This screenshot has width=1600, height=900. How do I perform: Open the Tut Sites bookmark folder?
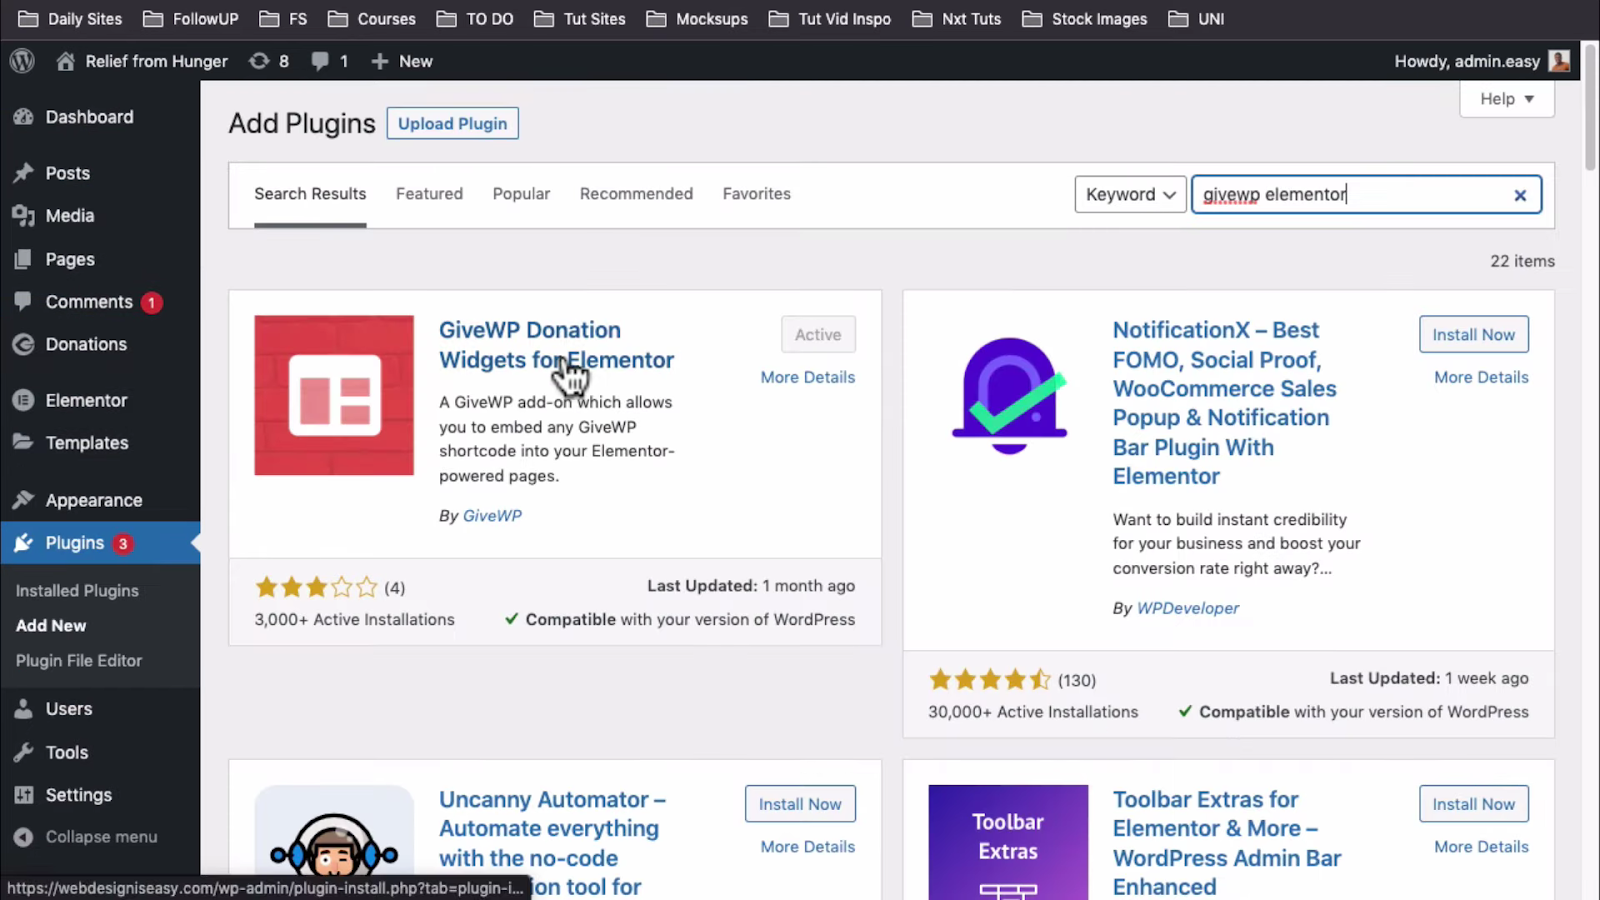(x=580, y=19)
